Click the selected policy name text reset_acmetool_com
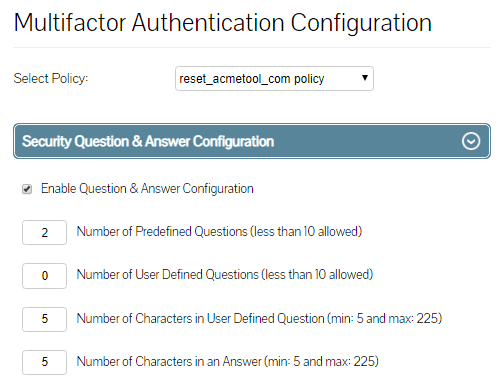The height and width of the screenshot is (390, 500). (235, 79)
